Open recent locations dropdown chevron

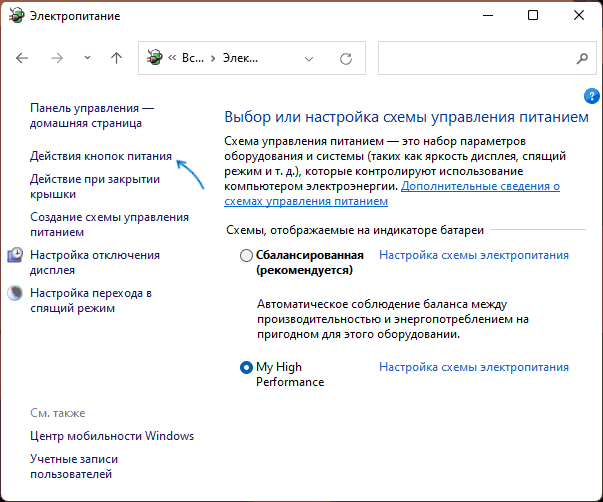(x=87, y=58)
